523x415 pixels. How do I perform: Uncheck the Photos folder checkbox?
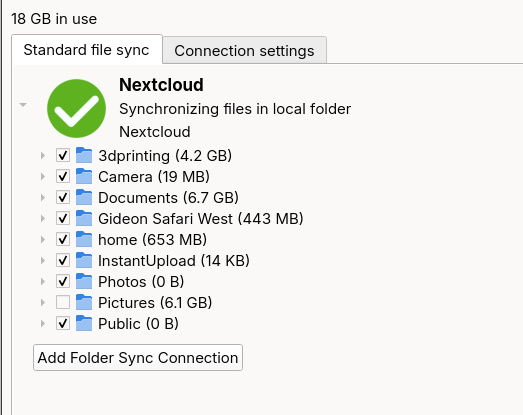coord(63,282)
